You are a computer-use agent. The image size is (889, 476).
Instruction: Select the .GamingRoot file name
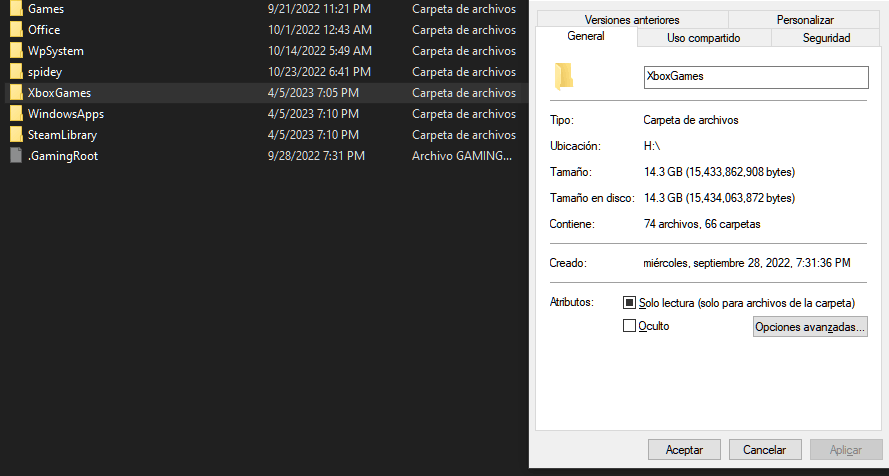click(63, 156)
